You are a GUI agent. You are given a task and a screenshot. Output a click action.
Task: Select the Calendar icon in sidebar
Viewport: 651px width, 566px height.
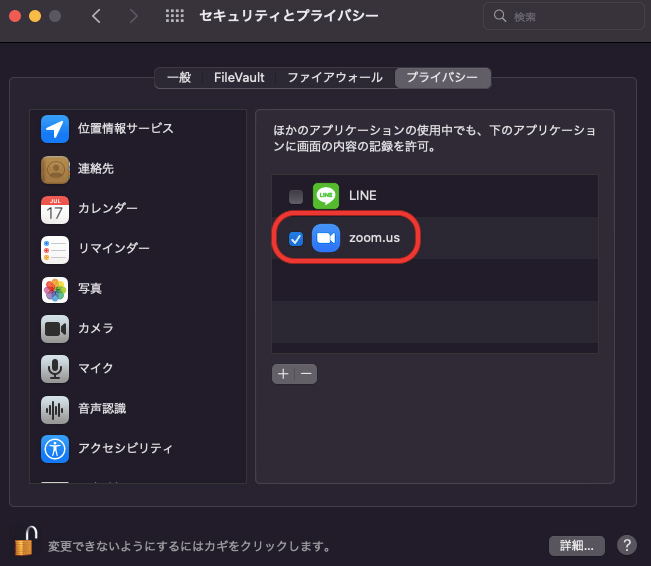(55, 209)
